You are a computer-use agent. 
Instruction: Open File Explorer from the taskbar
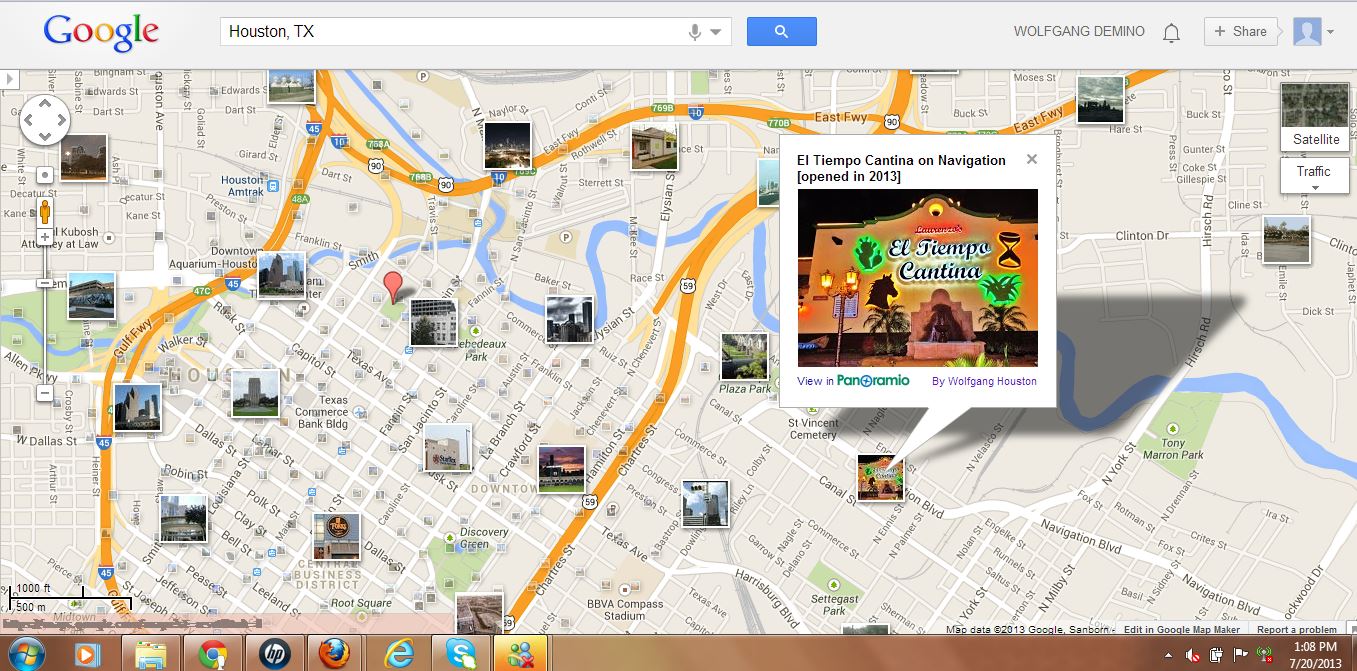pyautogui.click(x=150, y=655)
